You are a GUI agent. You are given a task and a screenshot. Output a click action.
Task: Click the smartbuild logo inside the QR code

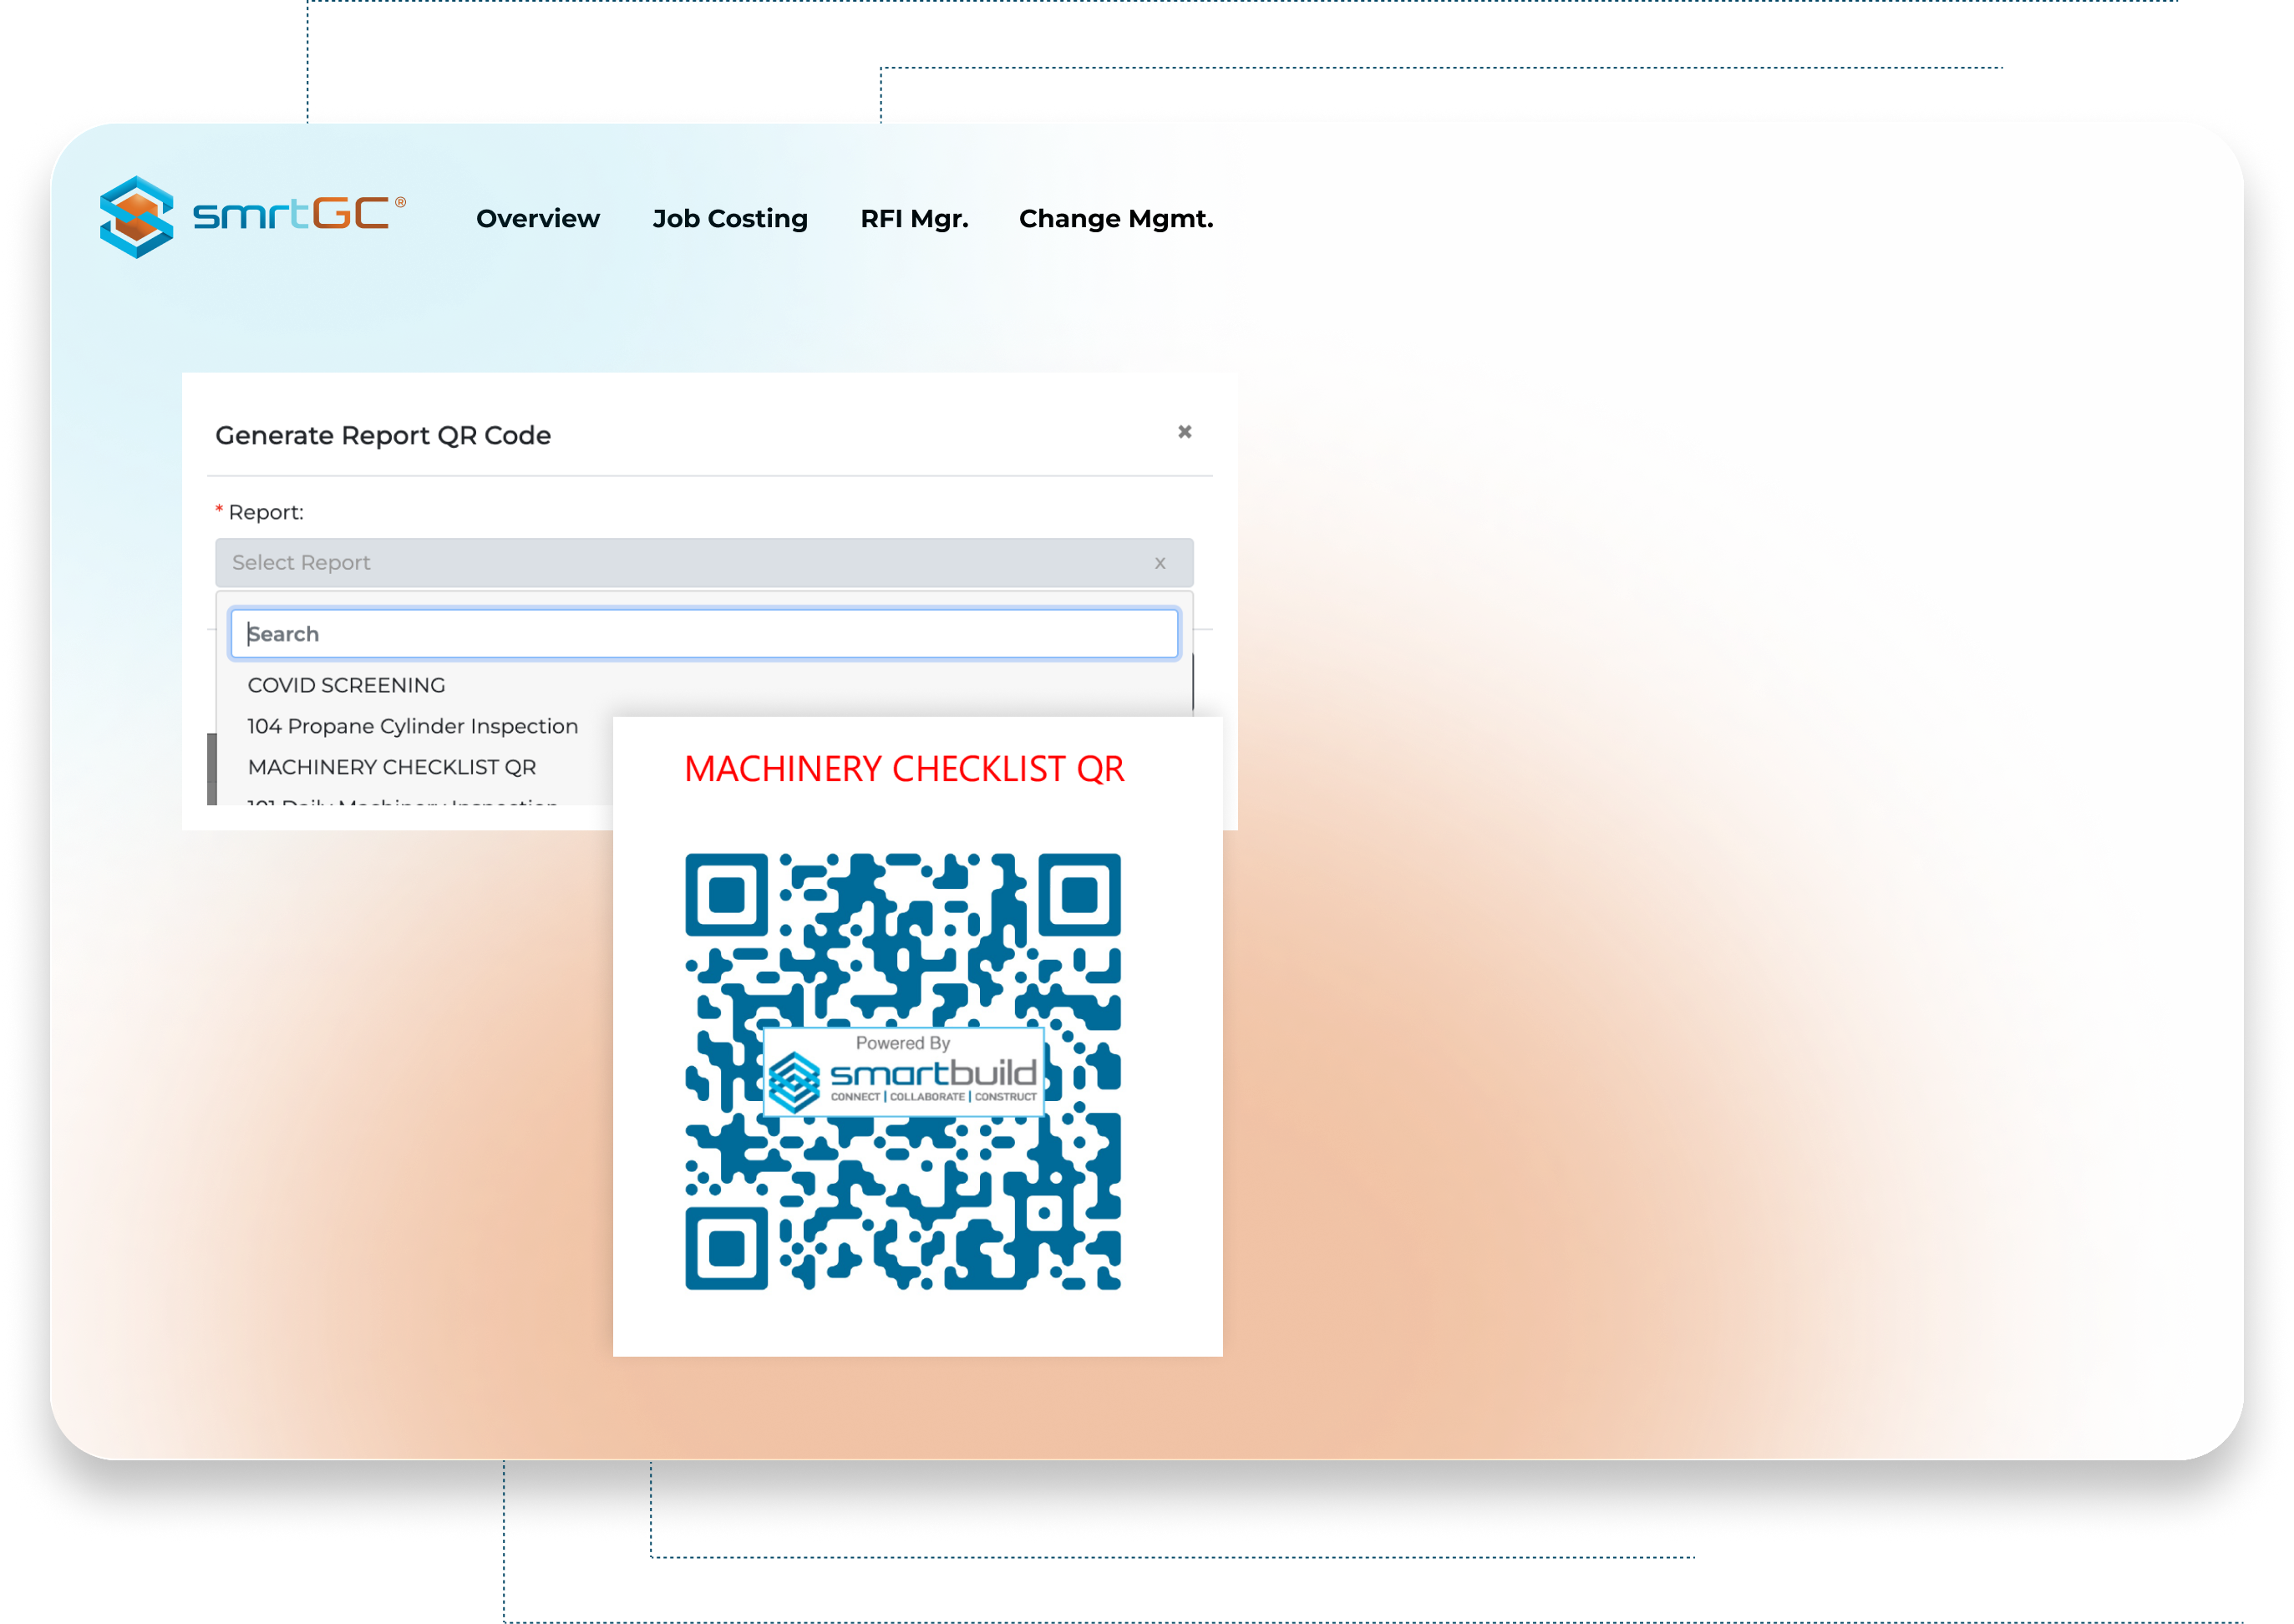tap(903, 1073)
